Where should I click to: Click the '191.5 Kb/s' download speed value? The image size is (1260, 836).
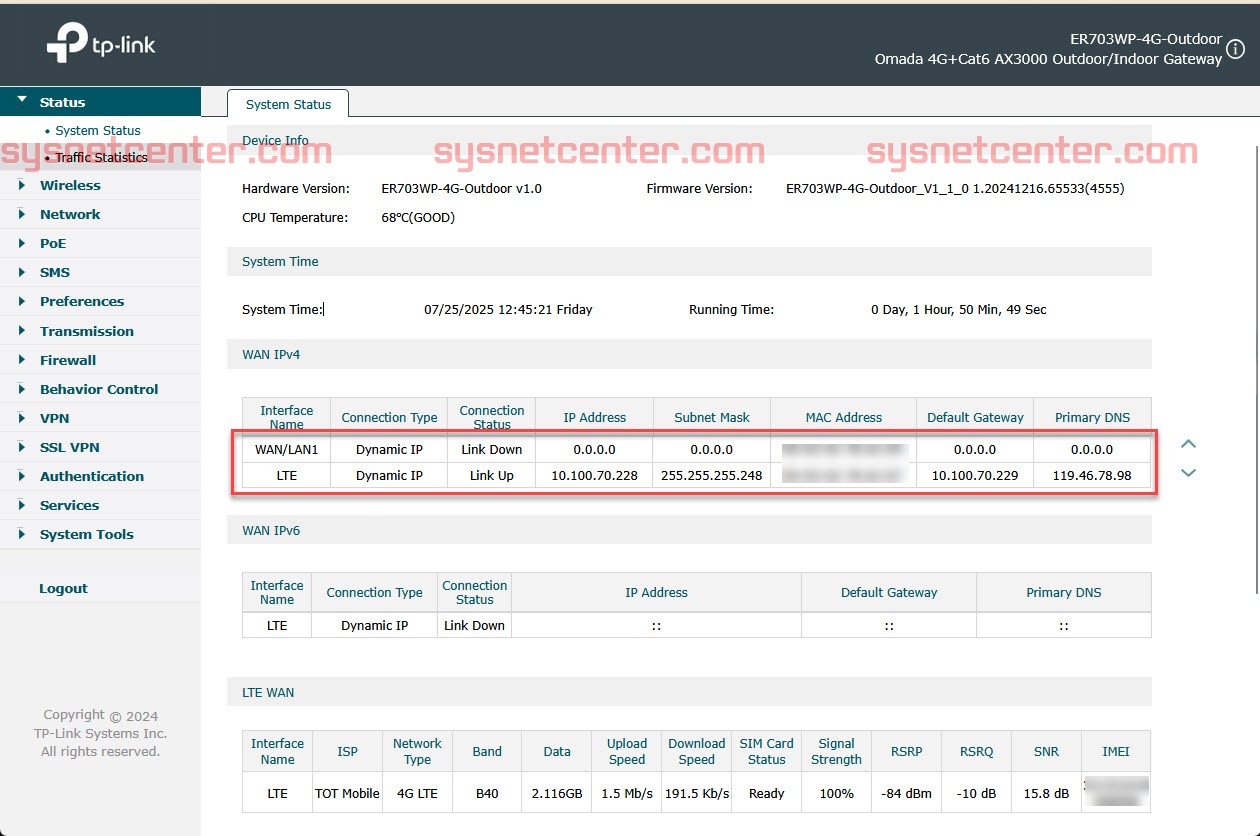(x=697, y=793)
